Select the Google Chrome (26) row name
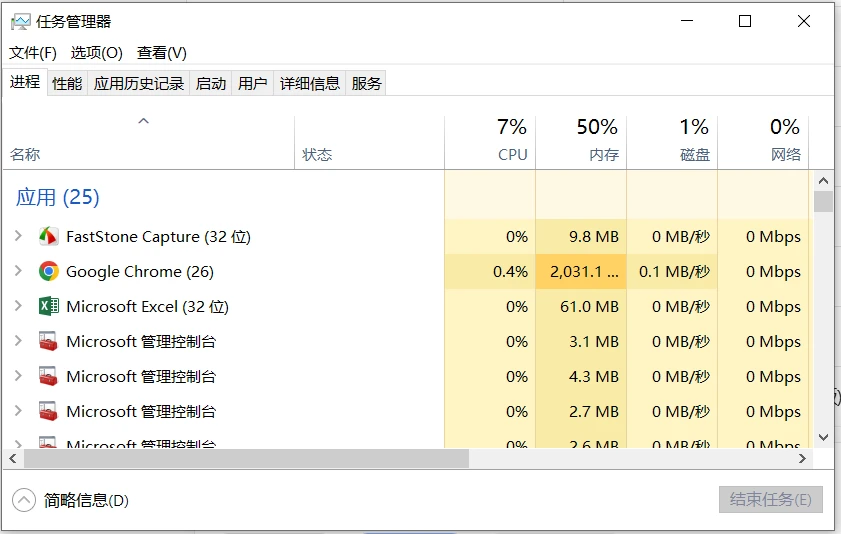 [139, 271]
